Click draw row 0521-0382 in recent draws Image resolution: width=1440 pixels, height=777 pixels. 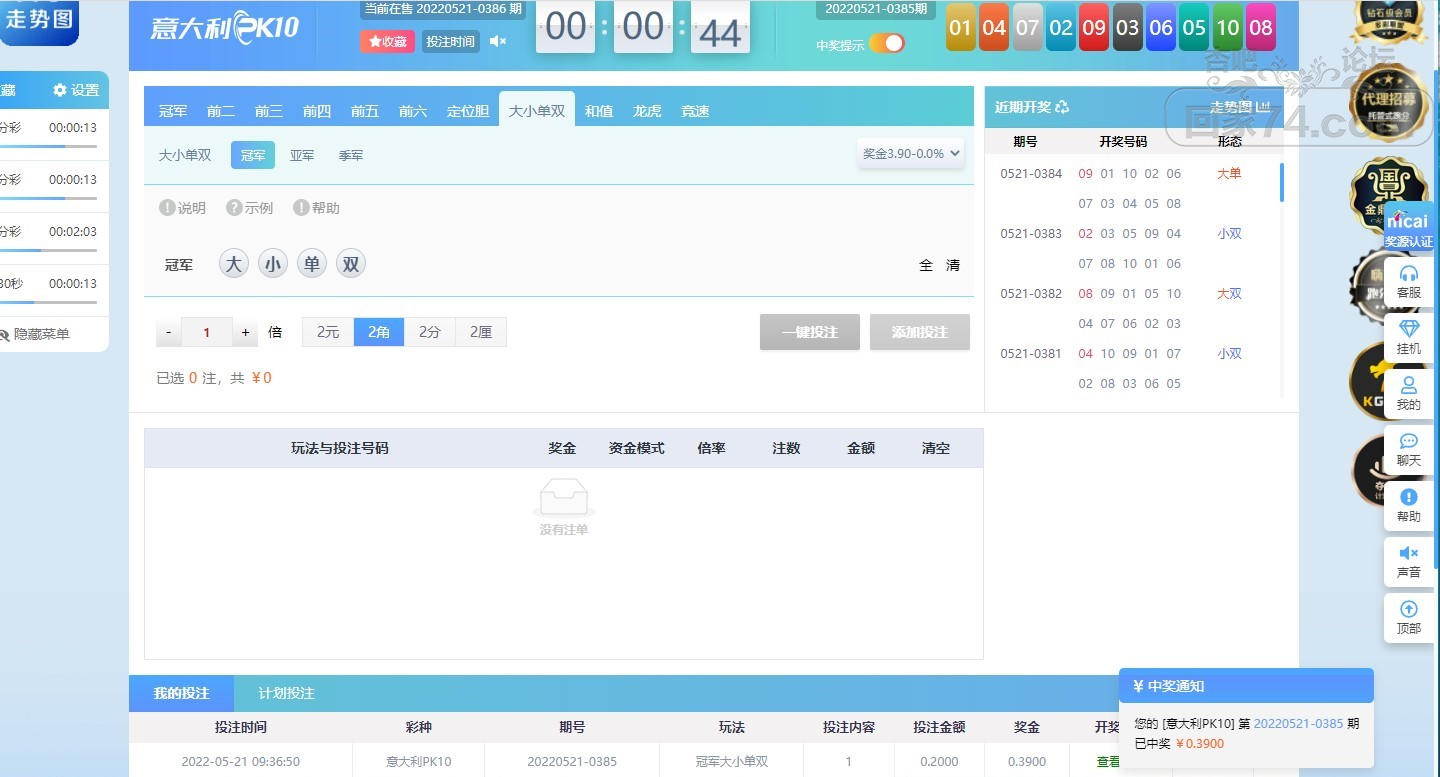pos(1132,308)
